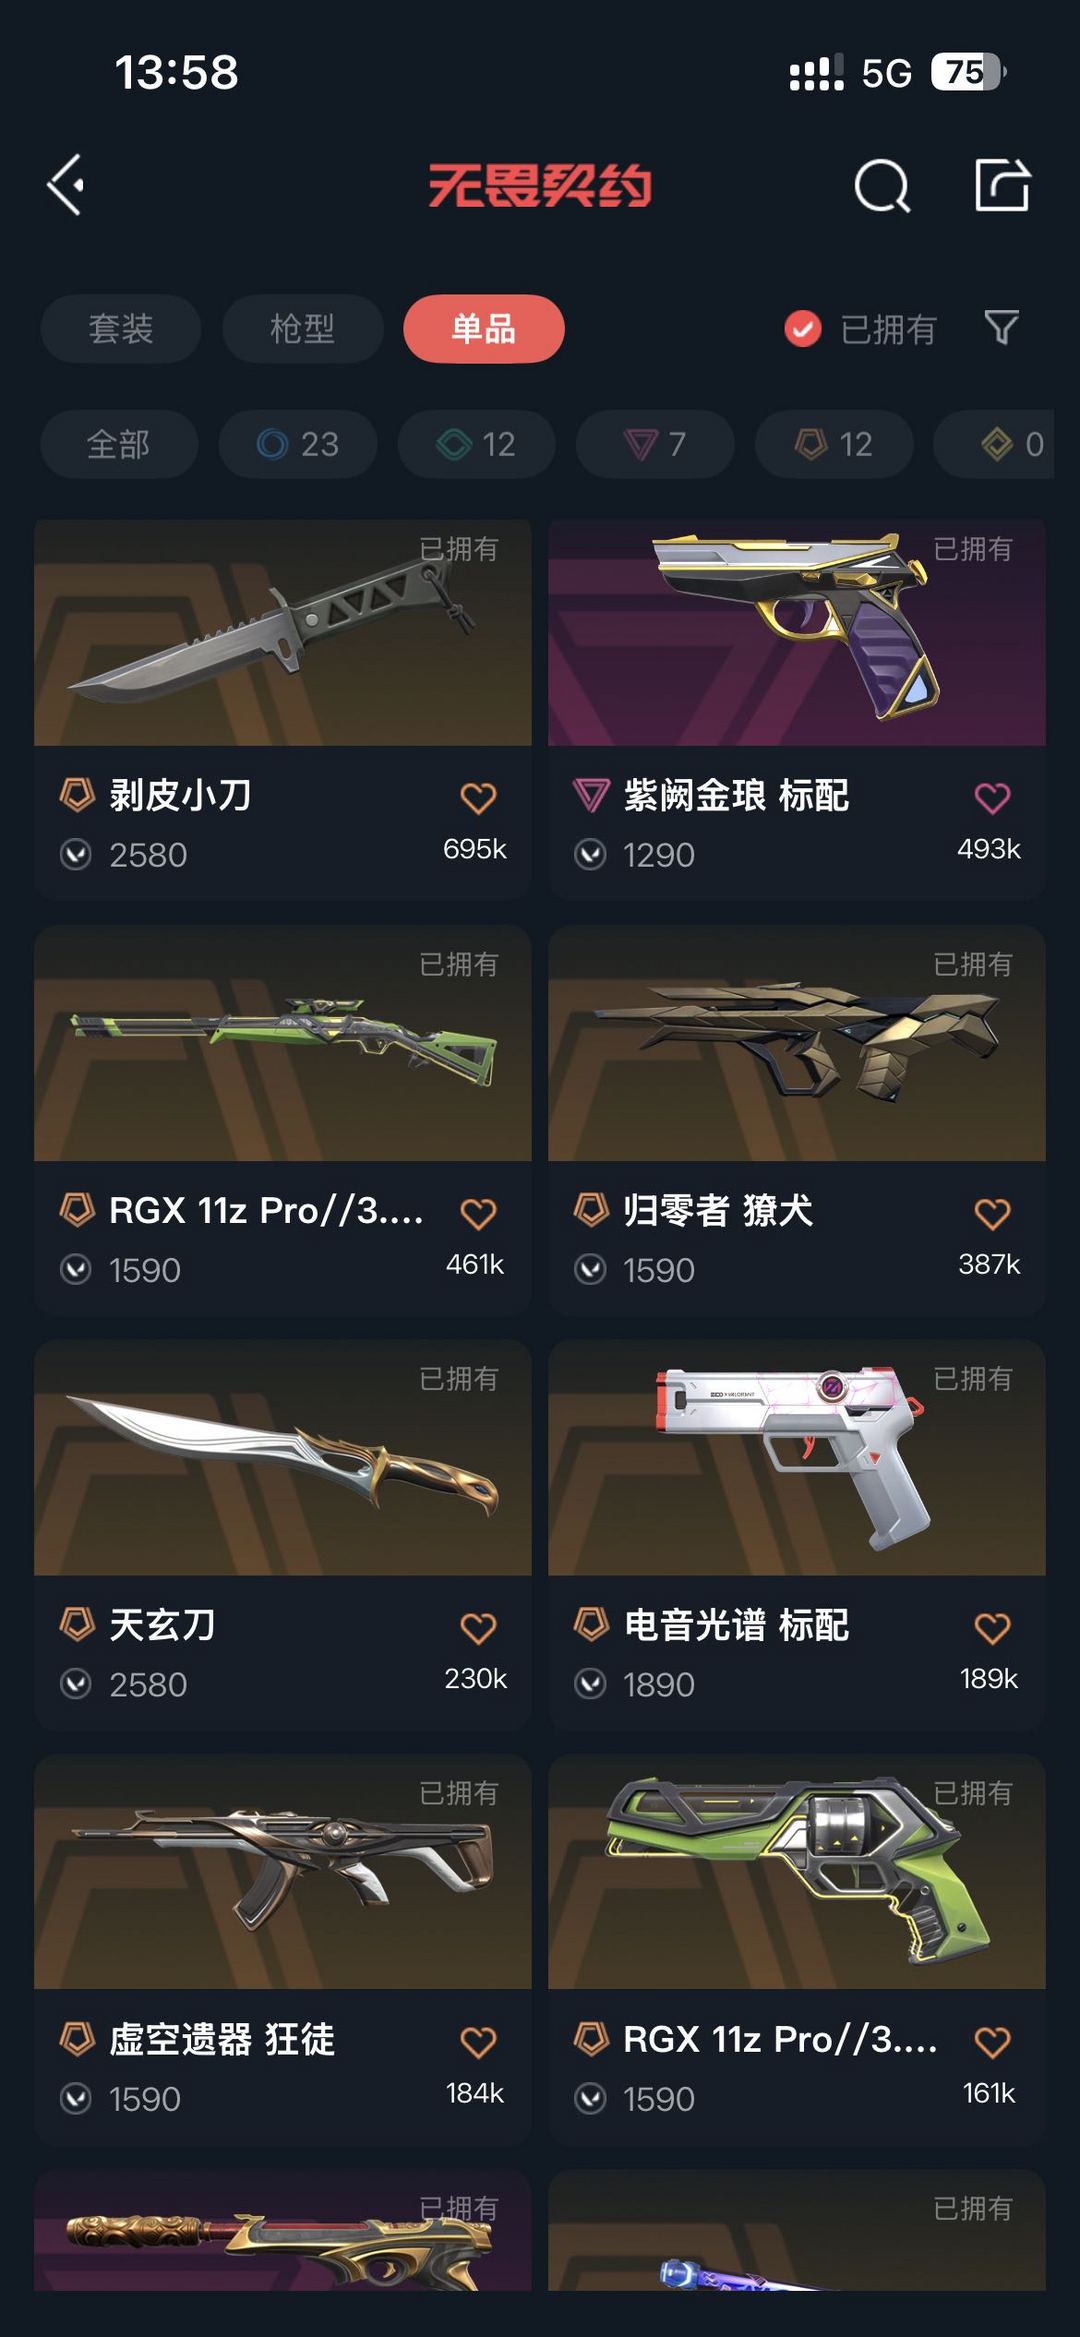Tap the back arrow icon
Image resolution: width=1080 pixels, height=2337 pixels.
tap(66, 185)
